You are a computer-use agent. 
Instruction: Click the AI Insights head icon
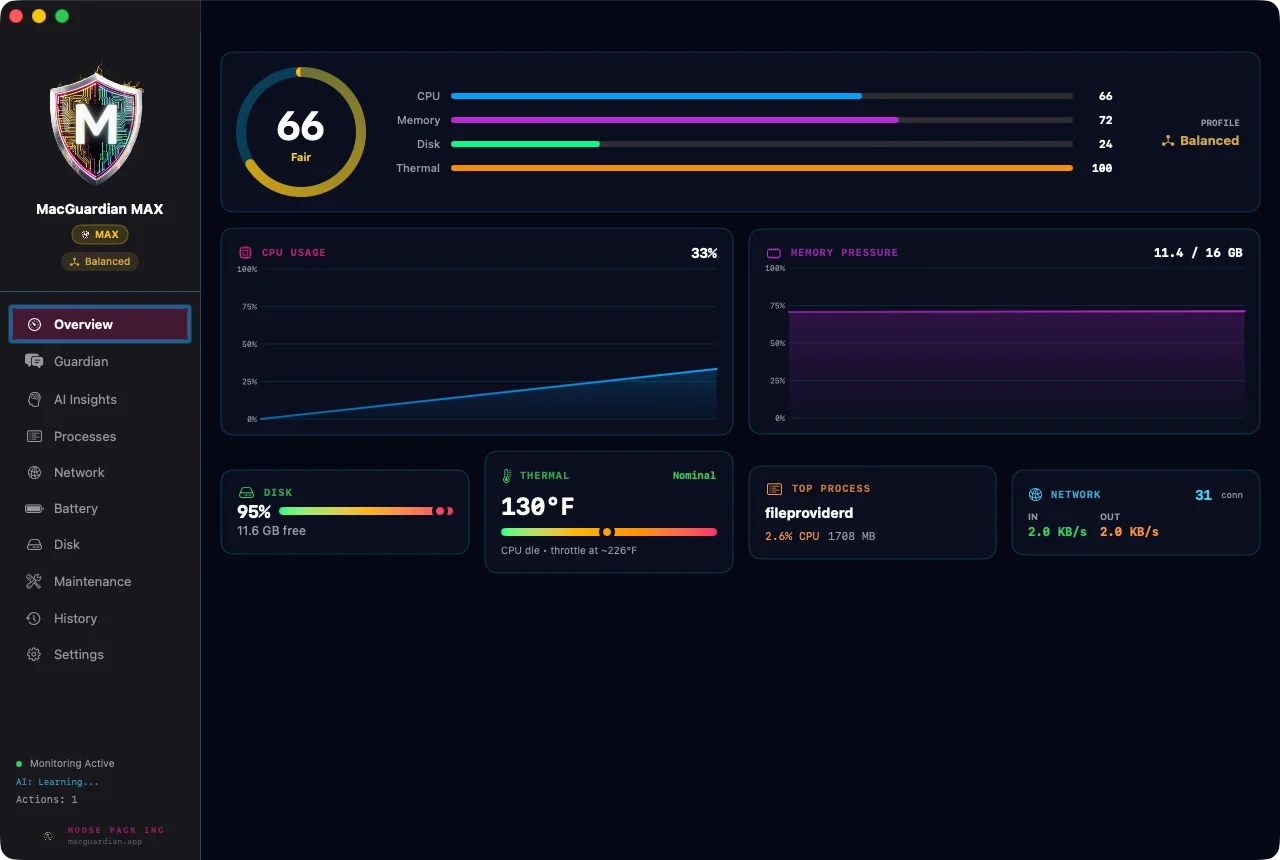[x=34, y=399]
